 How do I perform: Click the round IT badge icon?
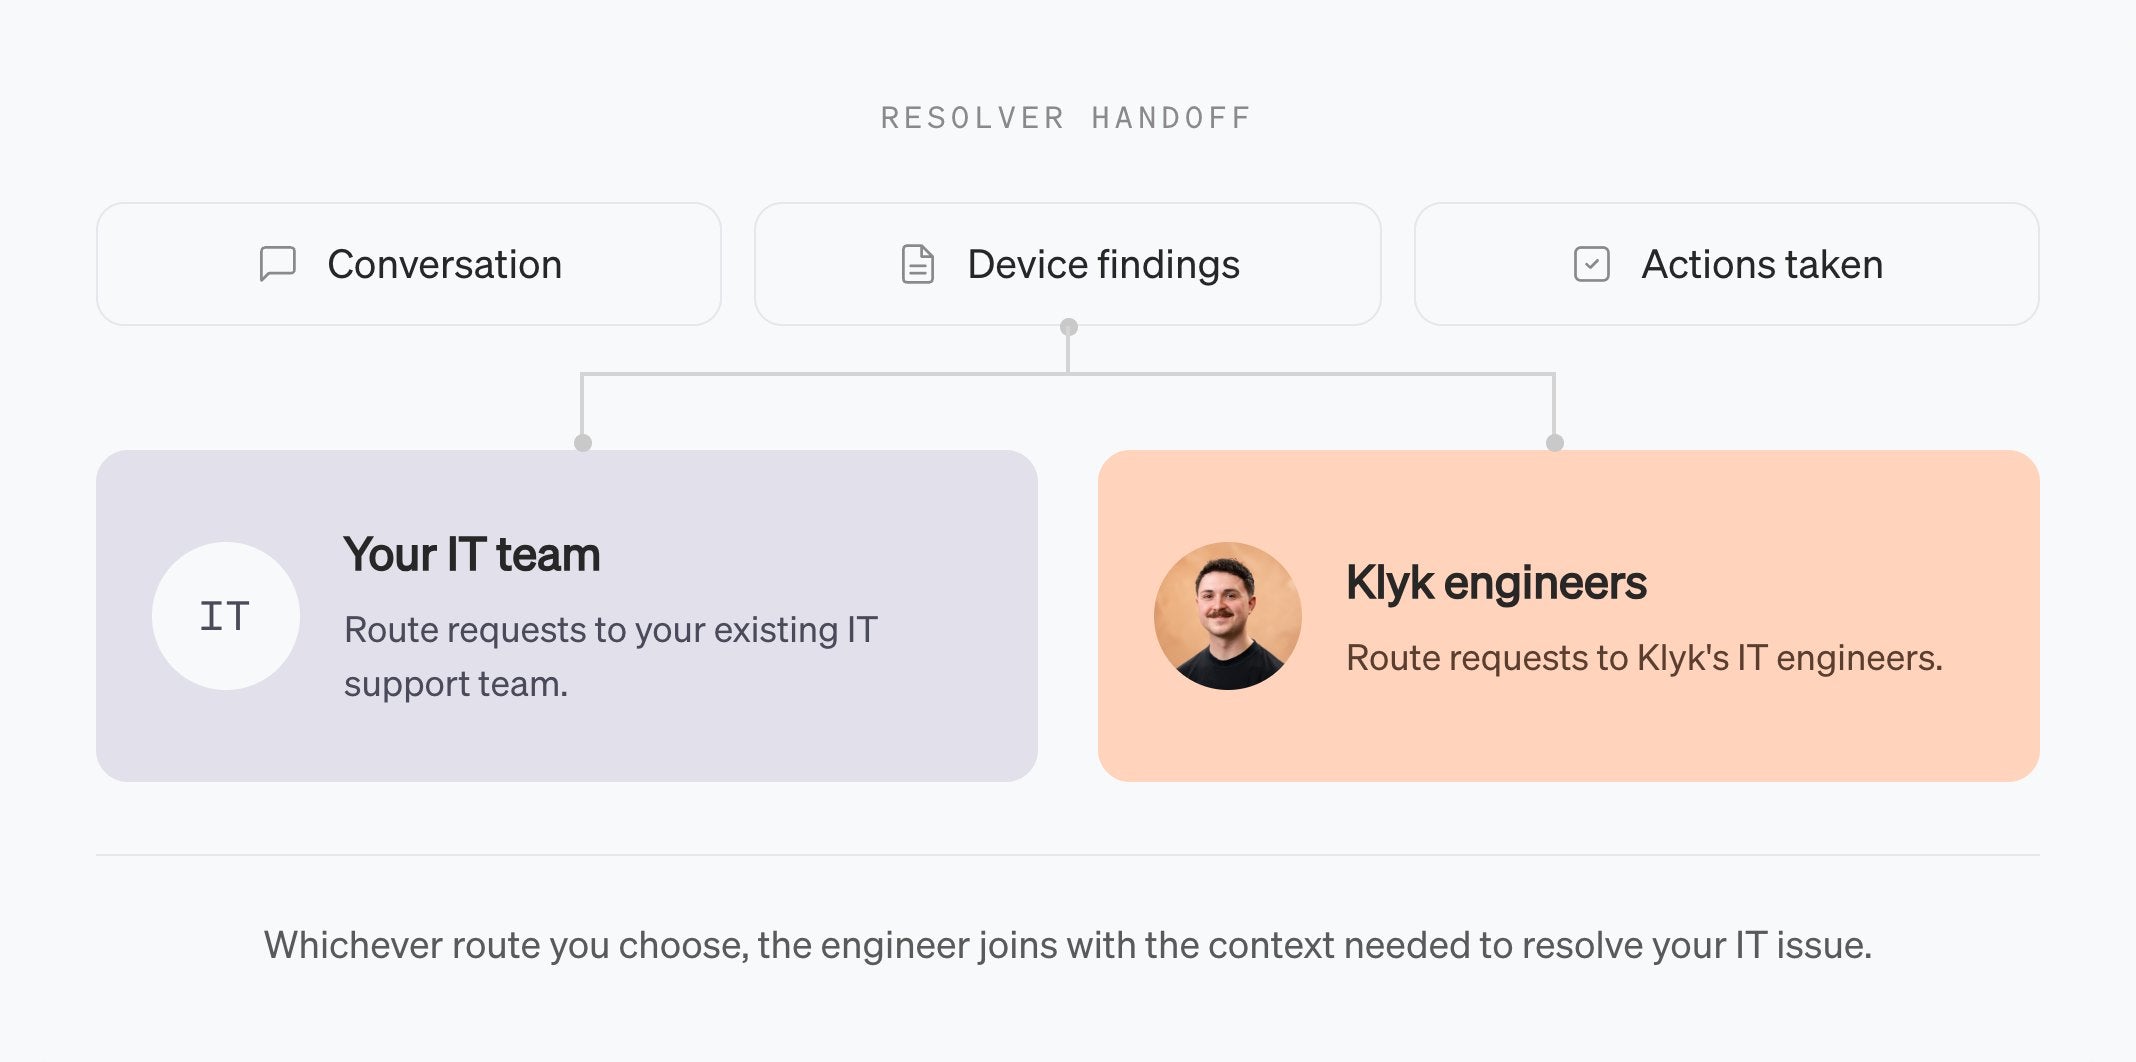pos(226,616)
